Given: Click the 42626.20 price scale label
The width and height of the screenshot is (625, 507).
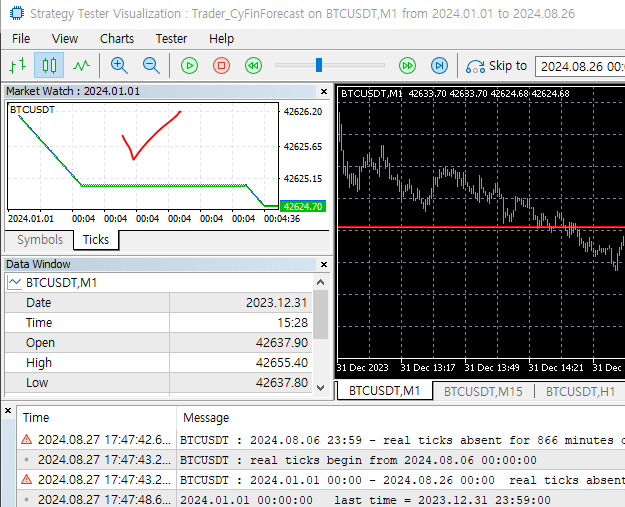Looking at the screenshot, I should click(x=303, y=112).
